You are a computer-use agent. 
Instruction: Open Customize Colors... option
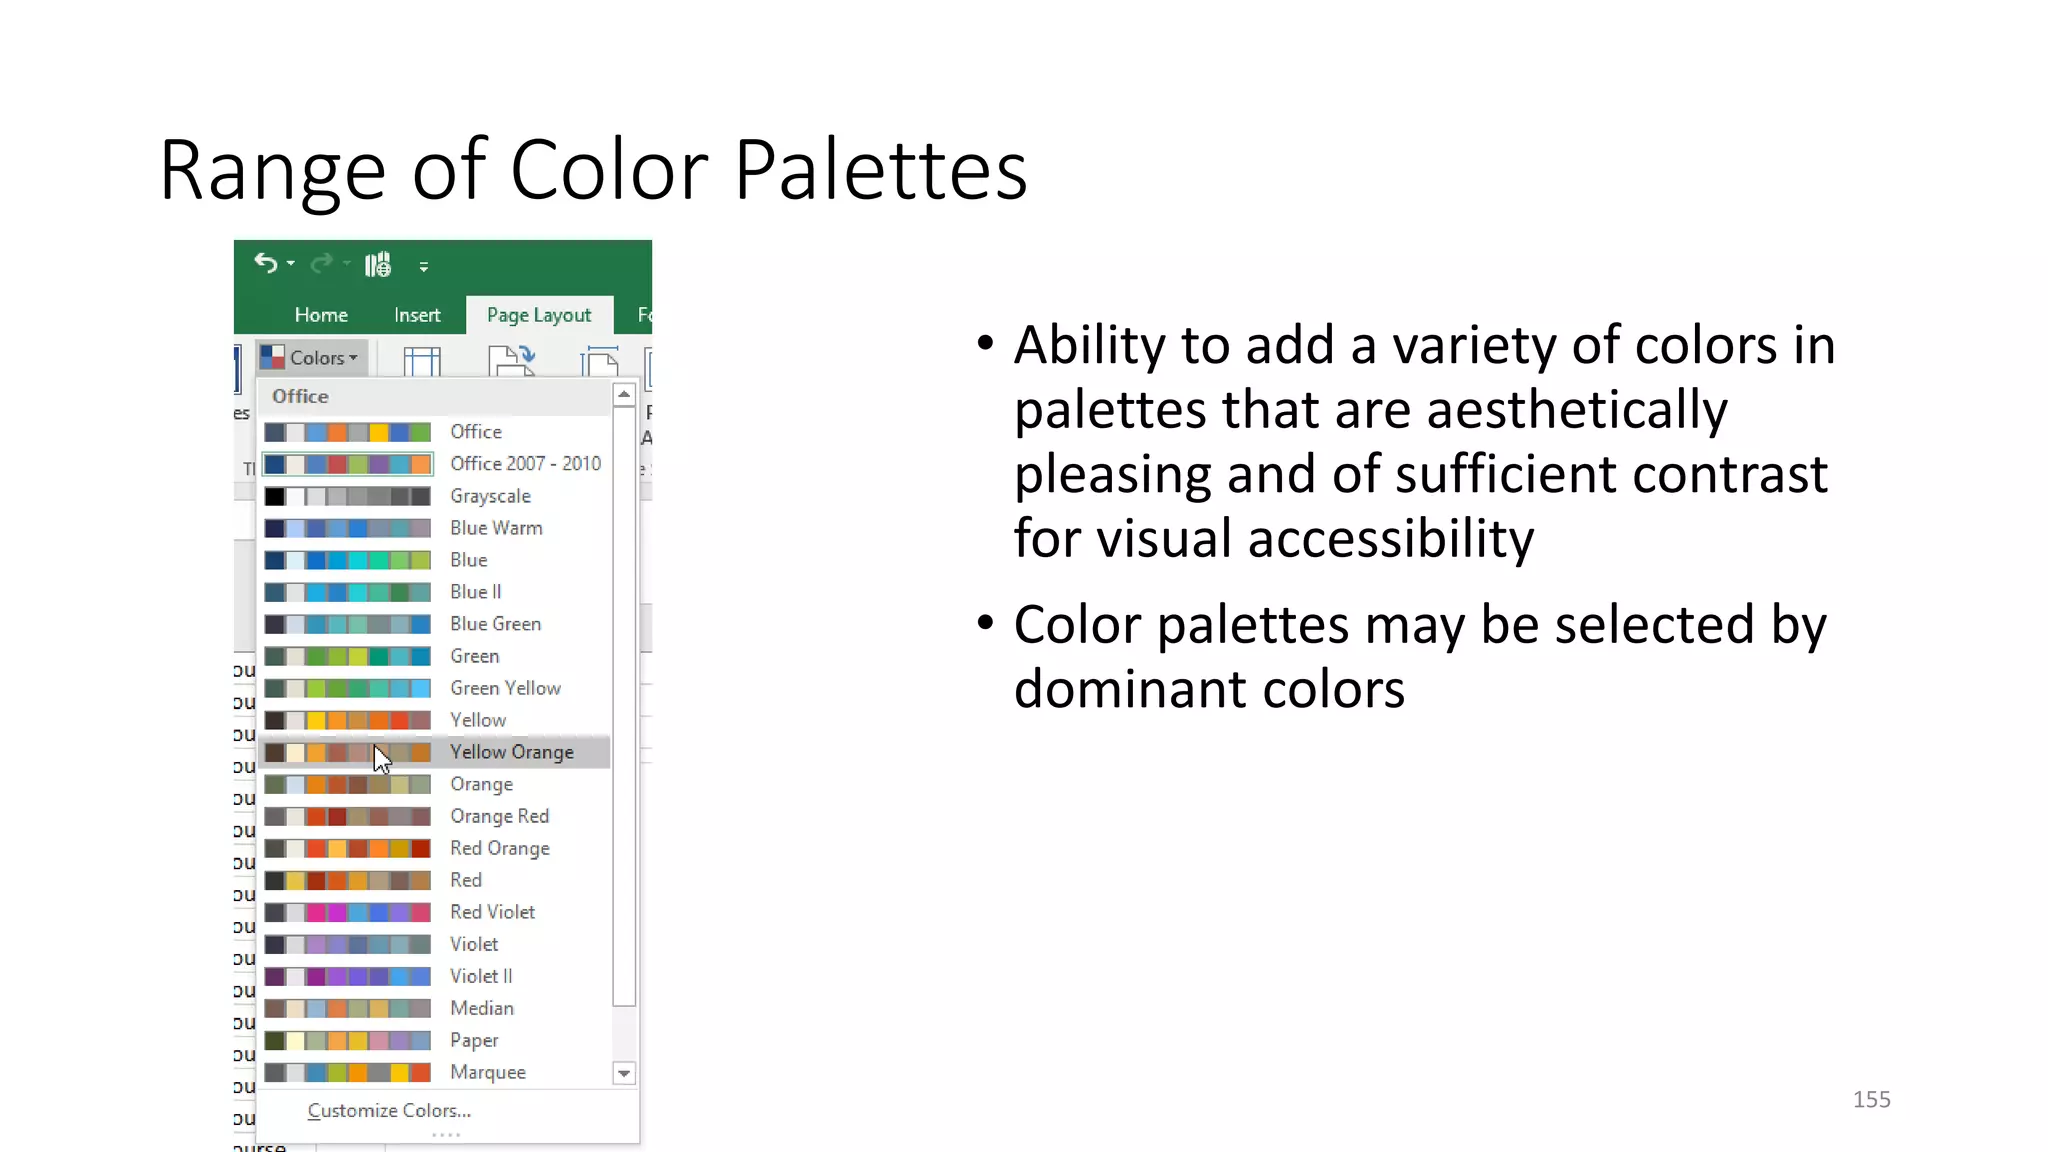tap(389, 1110)
